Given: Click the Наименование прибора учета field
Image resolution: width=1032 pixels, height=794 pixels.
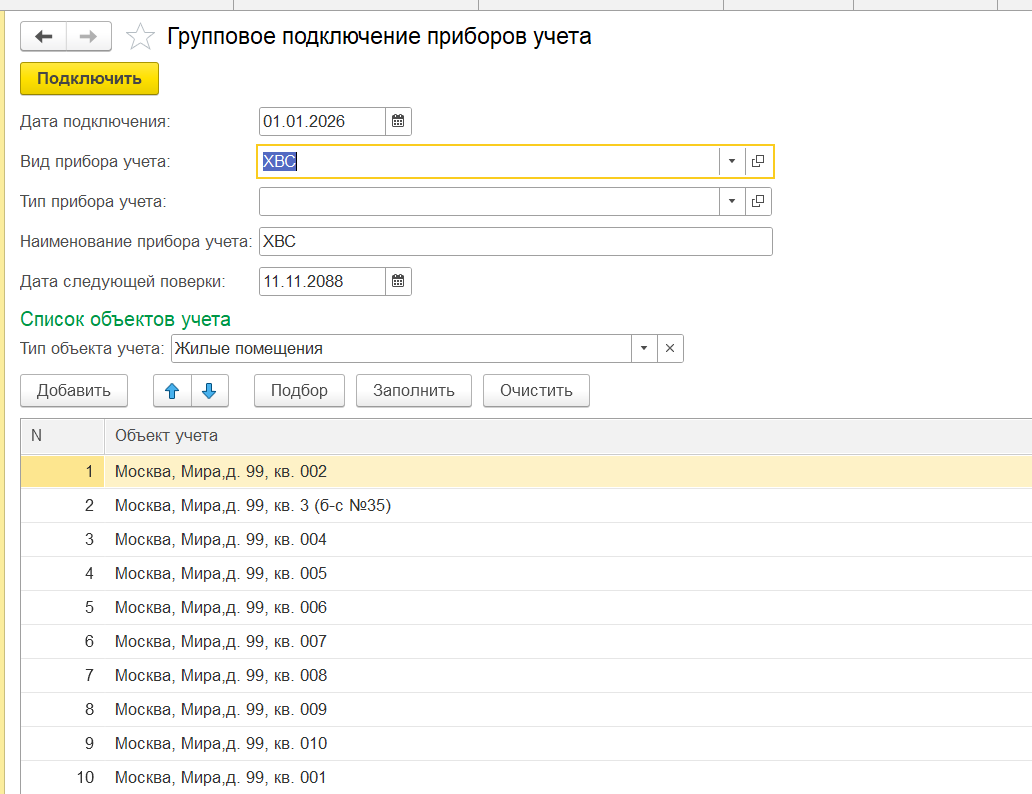Looking at the screenshot, I should (x=515, y=242).
